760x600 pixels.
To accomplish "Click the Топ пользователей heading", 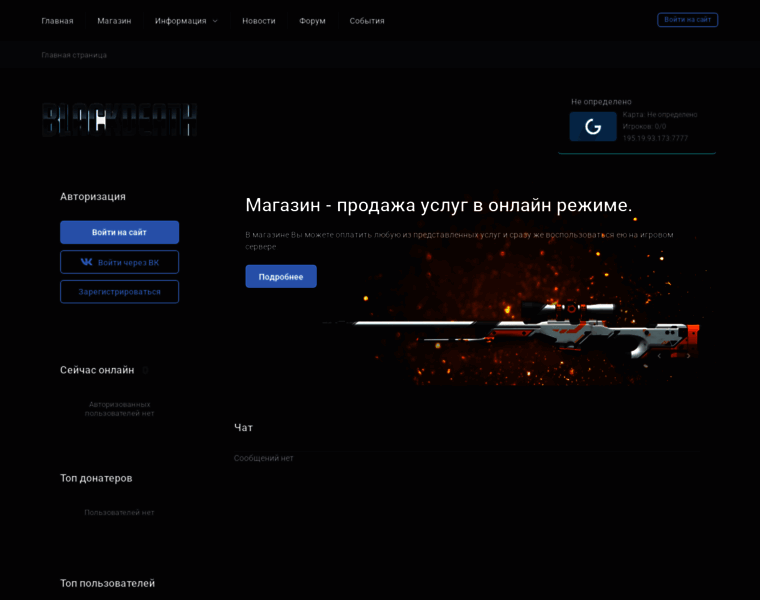I will tap(108, 584).
